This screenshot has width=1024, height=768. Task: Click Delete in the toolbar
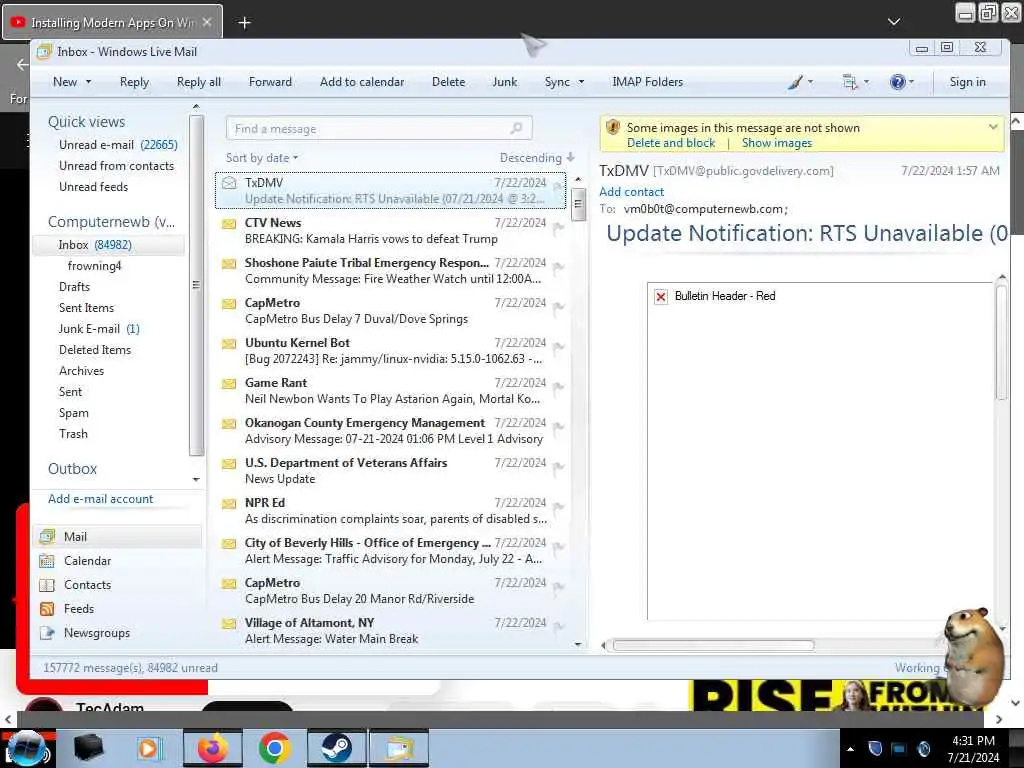449,82
